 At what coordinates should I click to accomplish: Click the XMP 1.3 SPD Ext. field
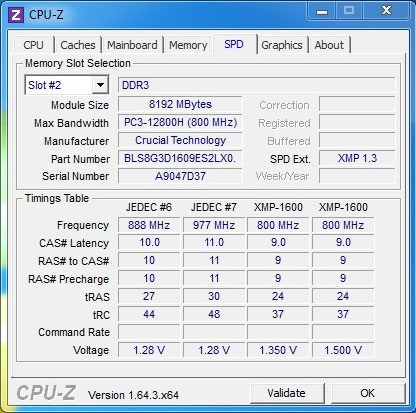point(357,158)
